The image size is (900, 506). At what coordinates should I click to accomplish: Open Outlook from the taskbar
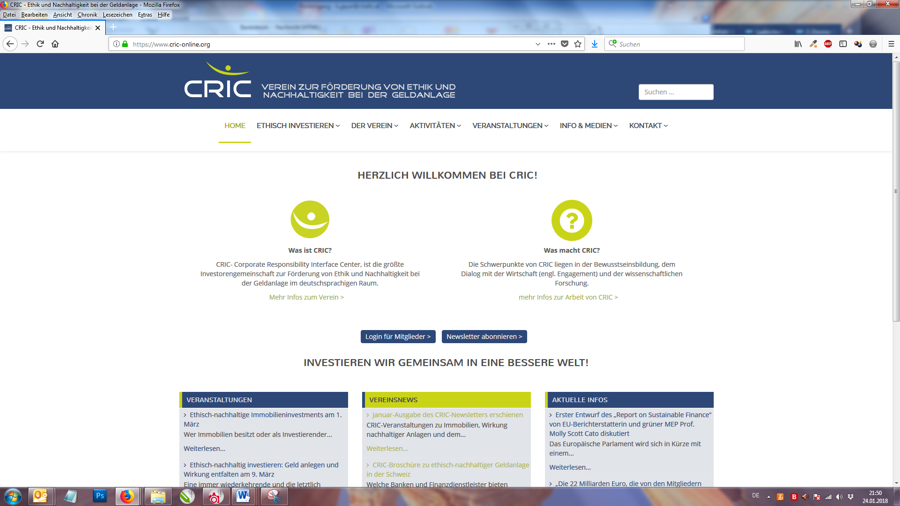click(x=40, y=496)
